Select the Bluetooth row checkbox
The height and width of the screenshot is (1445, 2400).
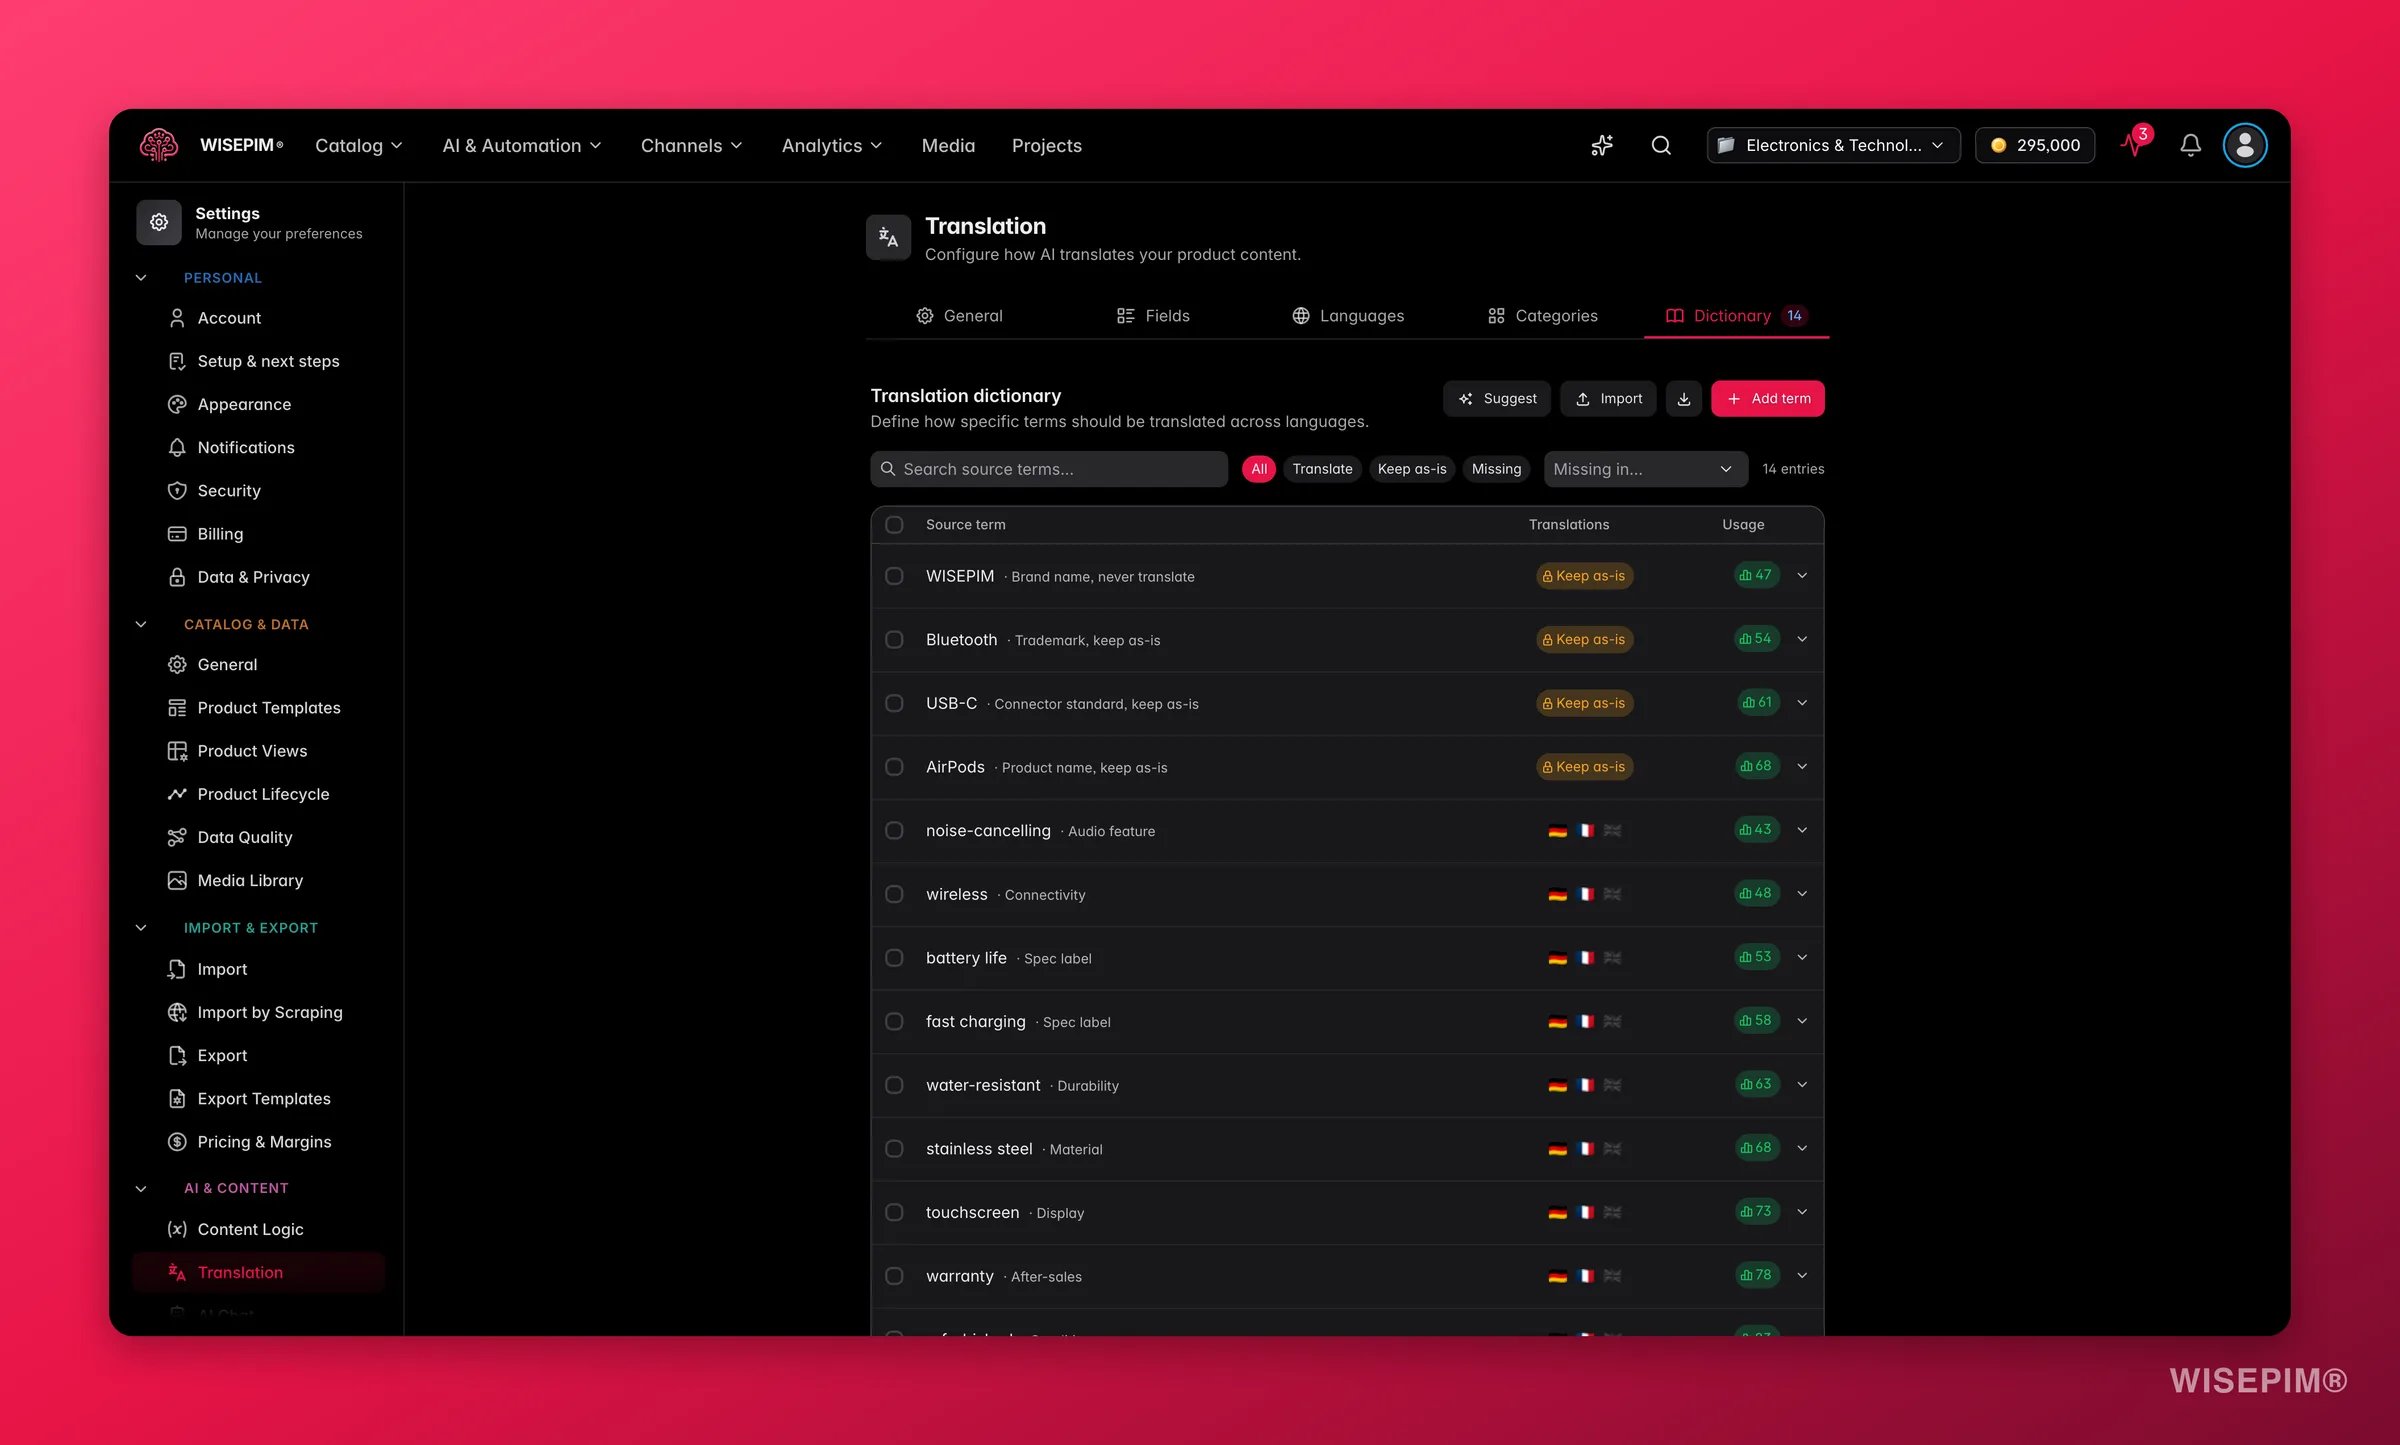894,640
